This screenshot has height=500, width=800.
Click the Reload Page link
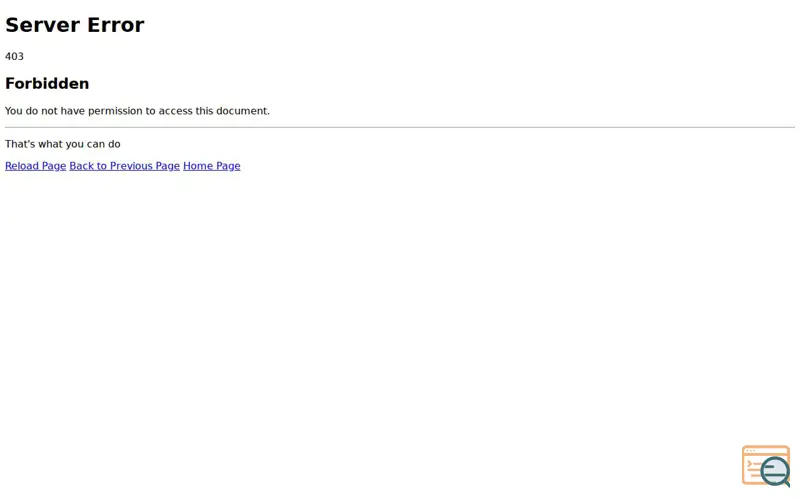[x=36, y=166]
